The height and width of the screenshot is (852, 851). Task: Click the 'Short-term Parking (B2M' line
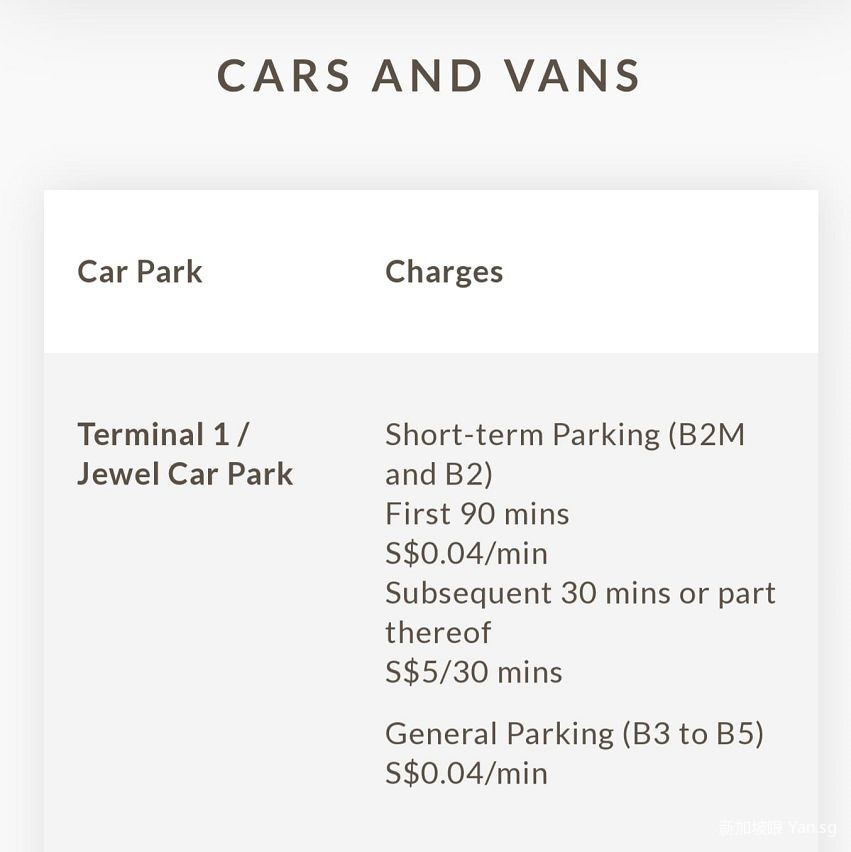[x=565, y=435]
